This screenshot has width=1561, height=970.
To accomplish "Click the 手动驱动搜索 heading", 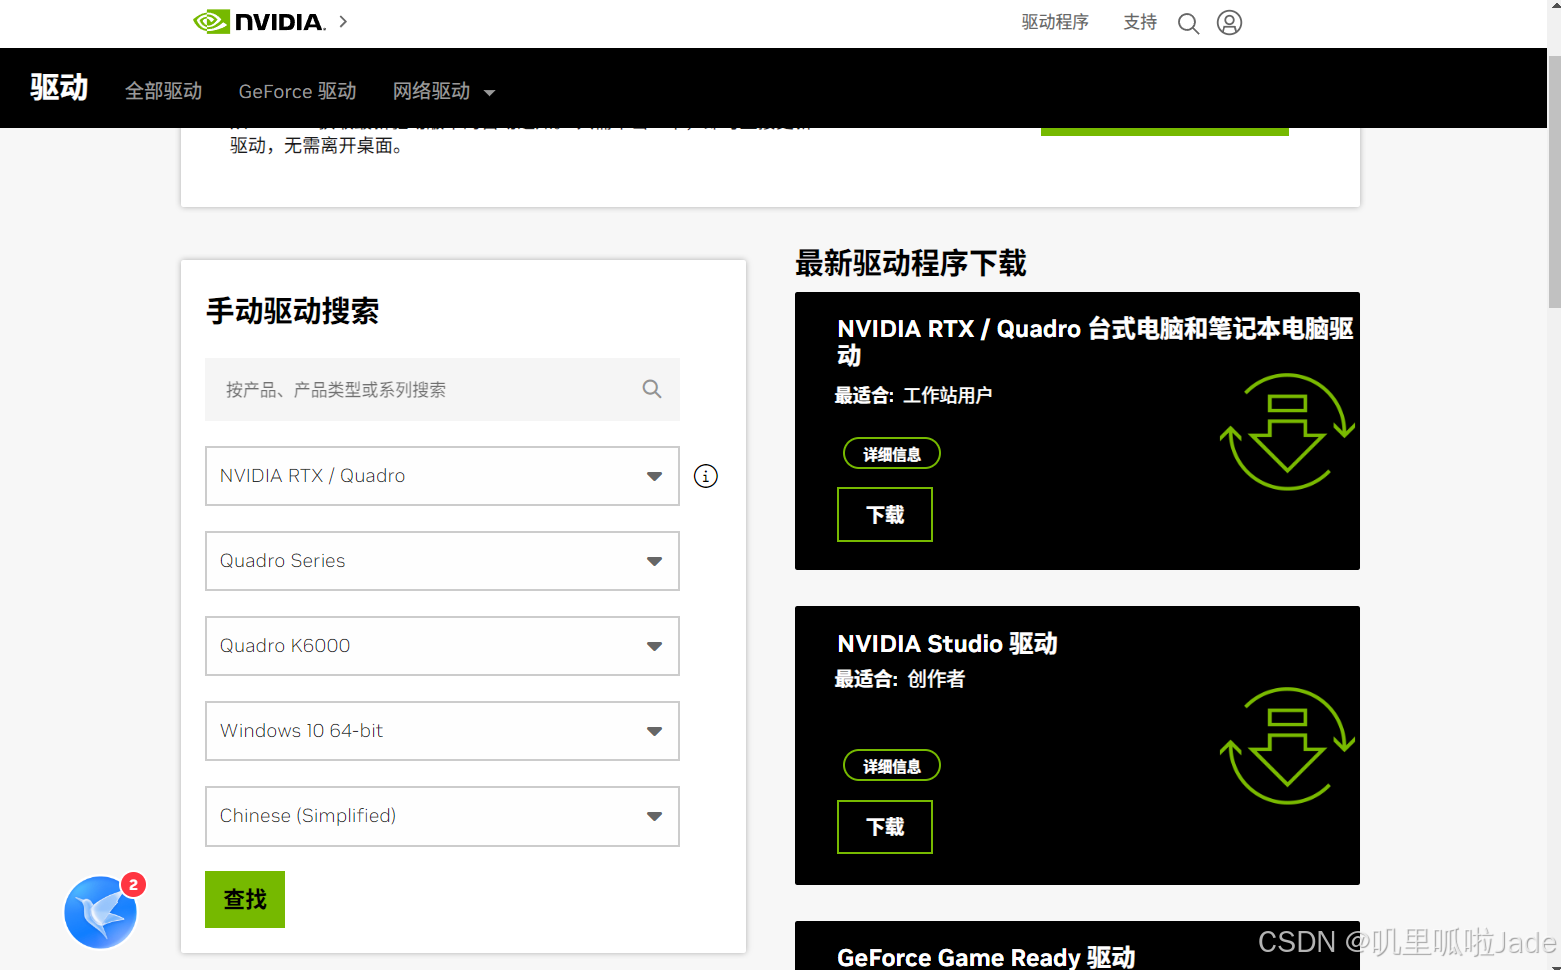I will point(292,311).
